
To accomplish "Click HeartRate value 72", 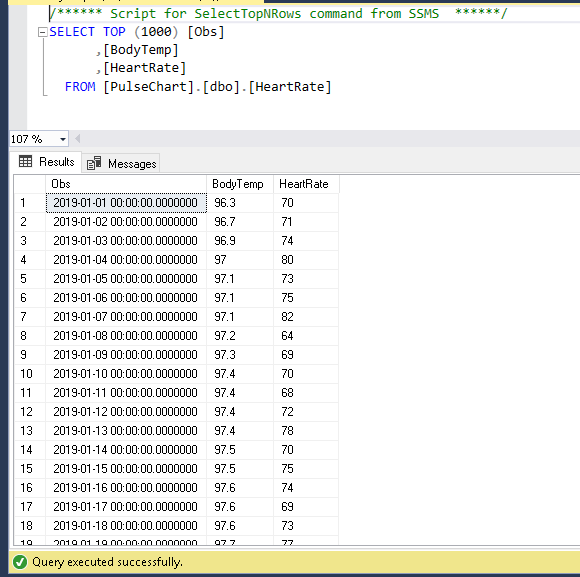I will [x=306, y=412].
